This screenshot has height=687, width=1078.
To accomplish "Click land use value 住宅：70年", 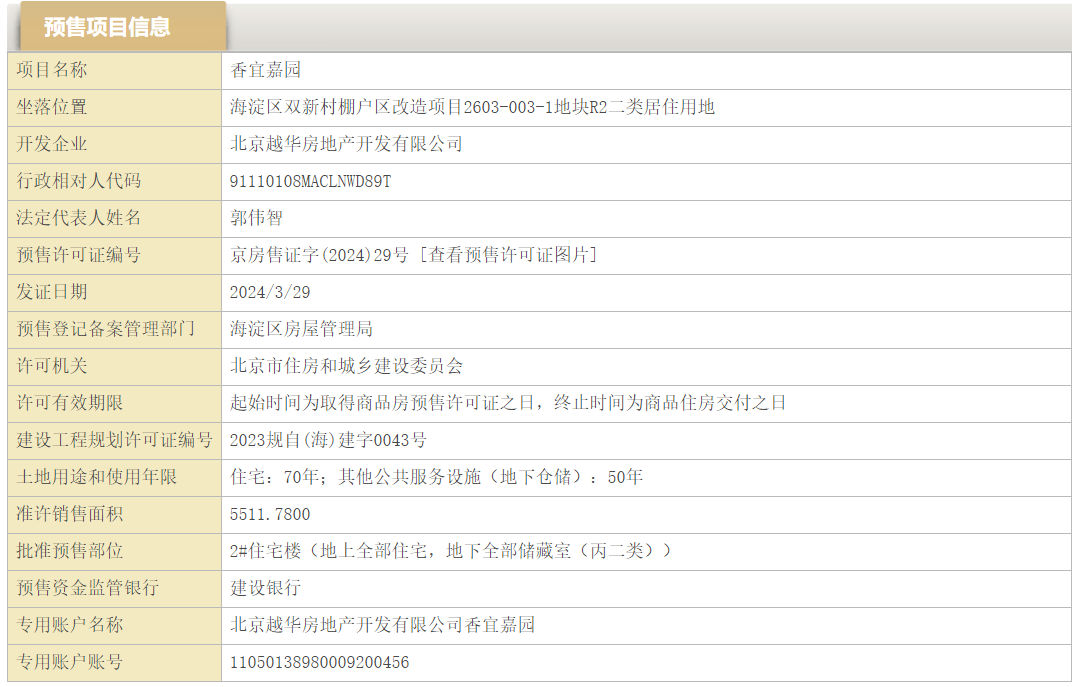I will pos(274,477).
